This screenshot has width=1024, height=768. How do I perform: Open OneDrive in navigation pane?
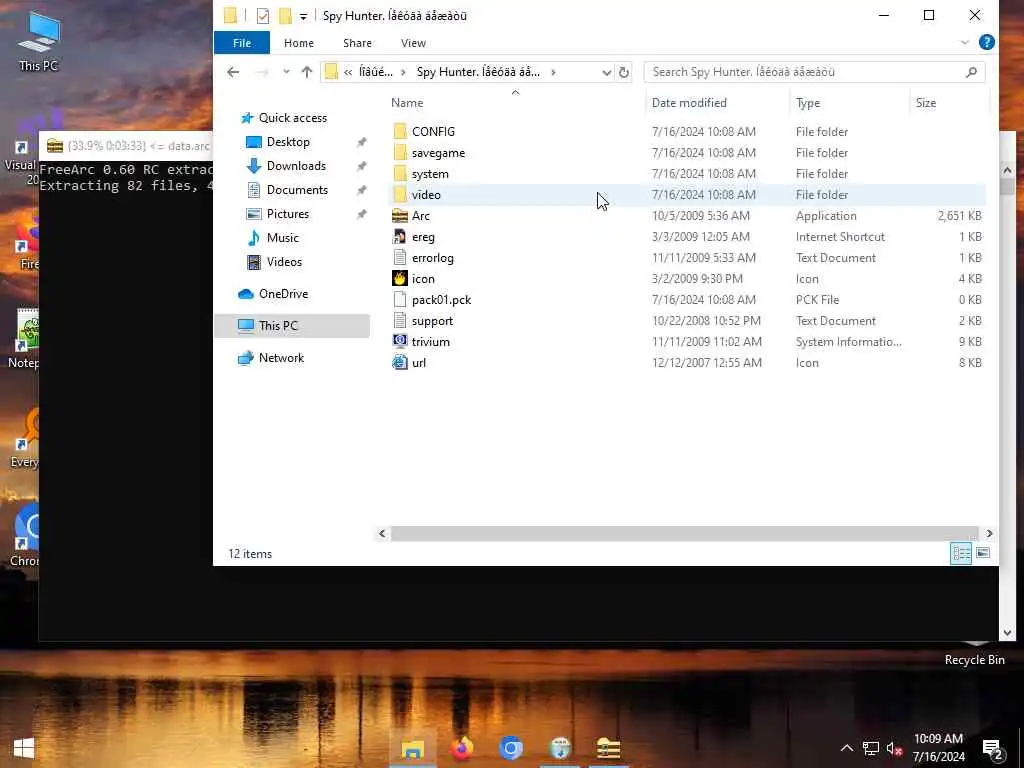(x=283, y=294)
